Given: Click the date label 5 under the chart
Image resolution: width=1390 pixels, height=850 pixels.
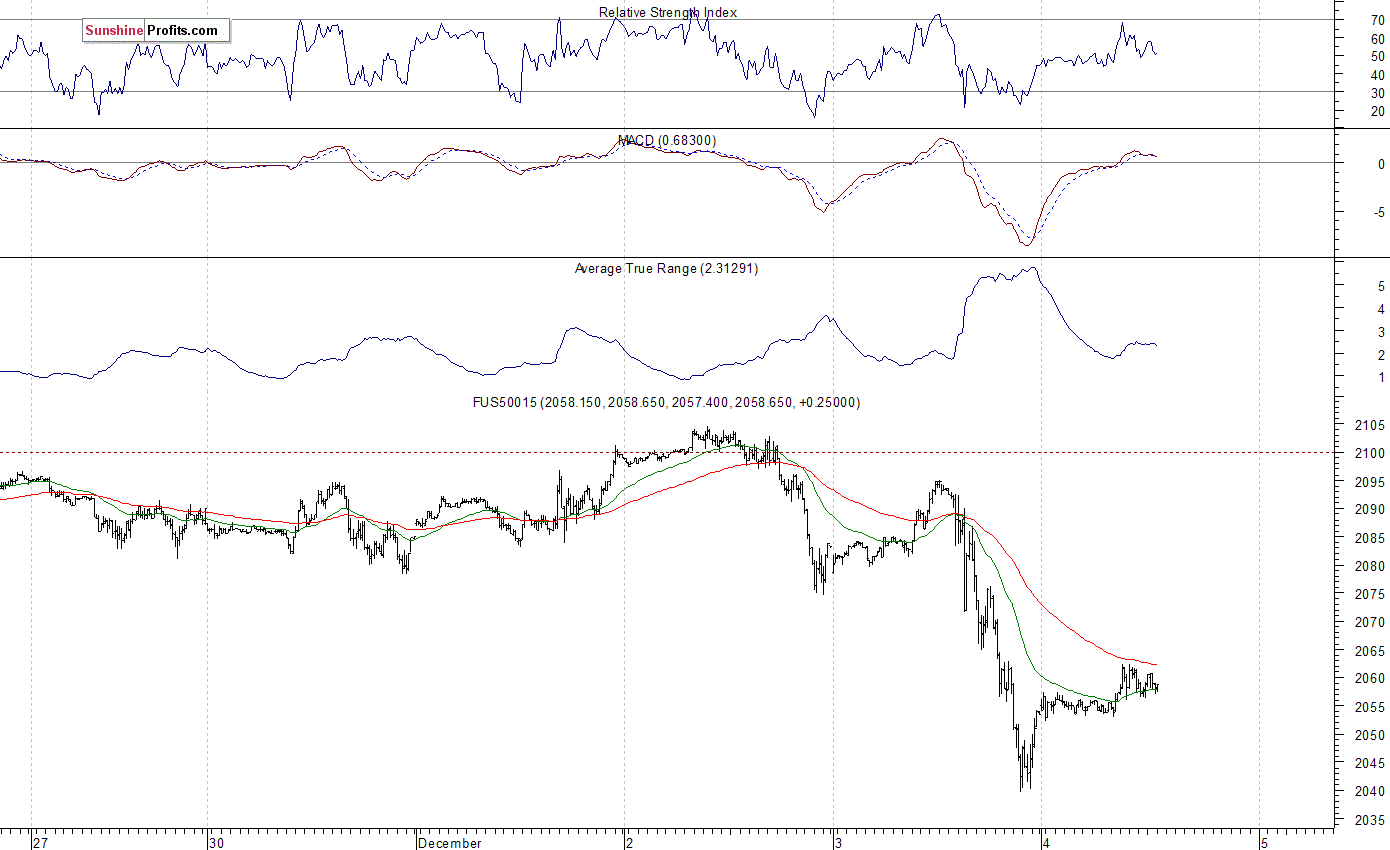Looking at the screenshot, I should [x=1264, y=843].
